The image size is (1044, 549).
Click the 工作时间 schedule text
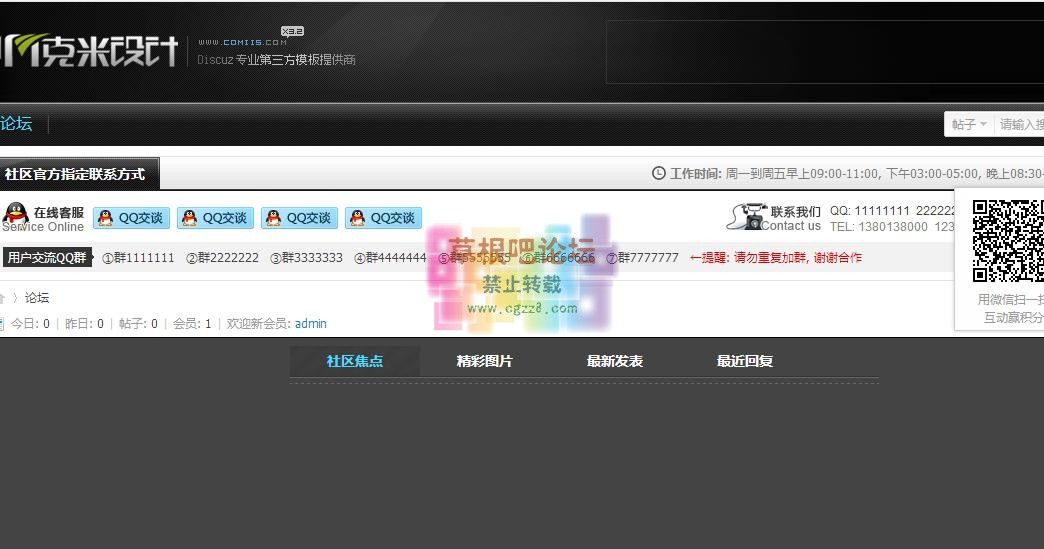click(856, 174)
